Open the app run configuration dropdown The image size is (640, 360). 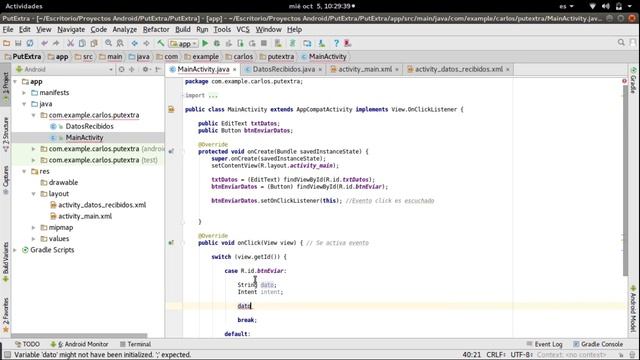[184, 43]
